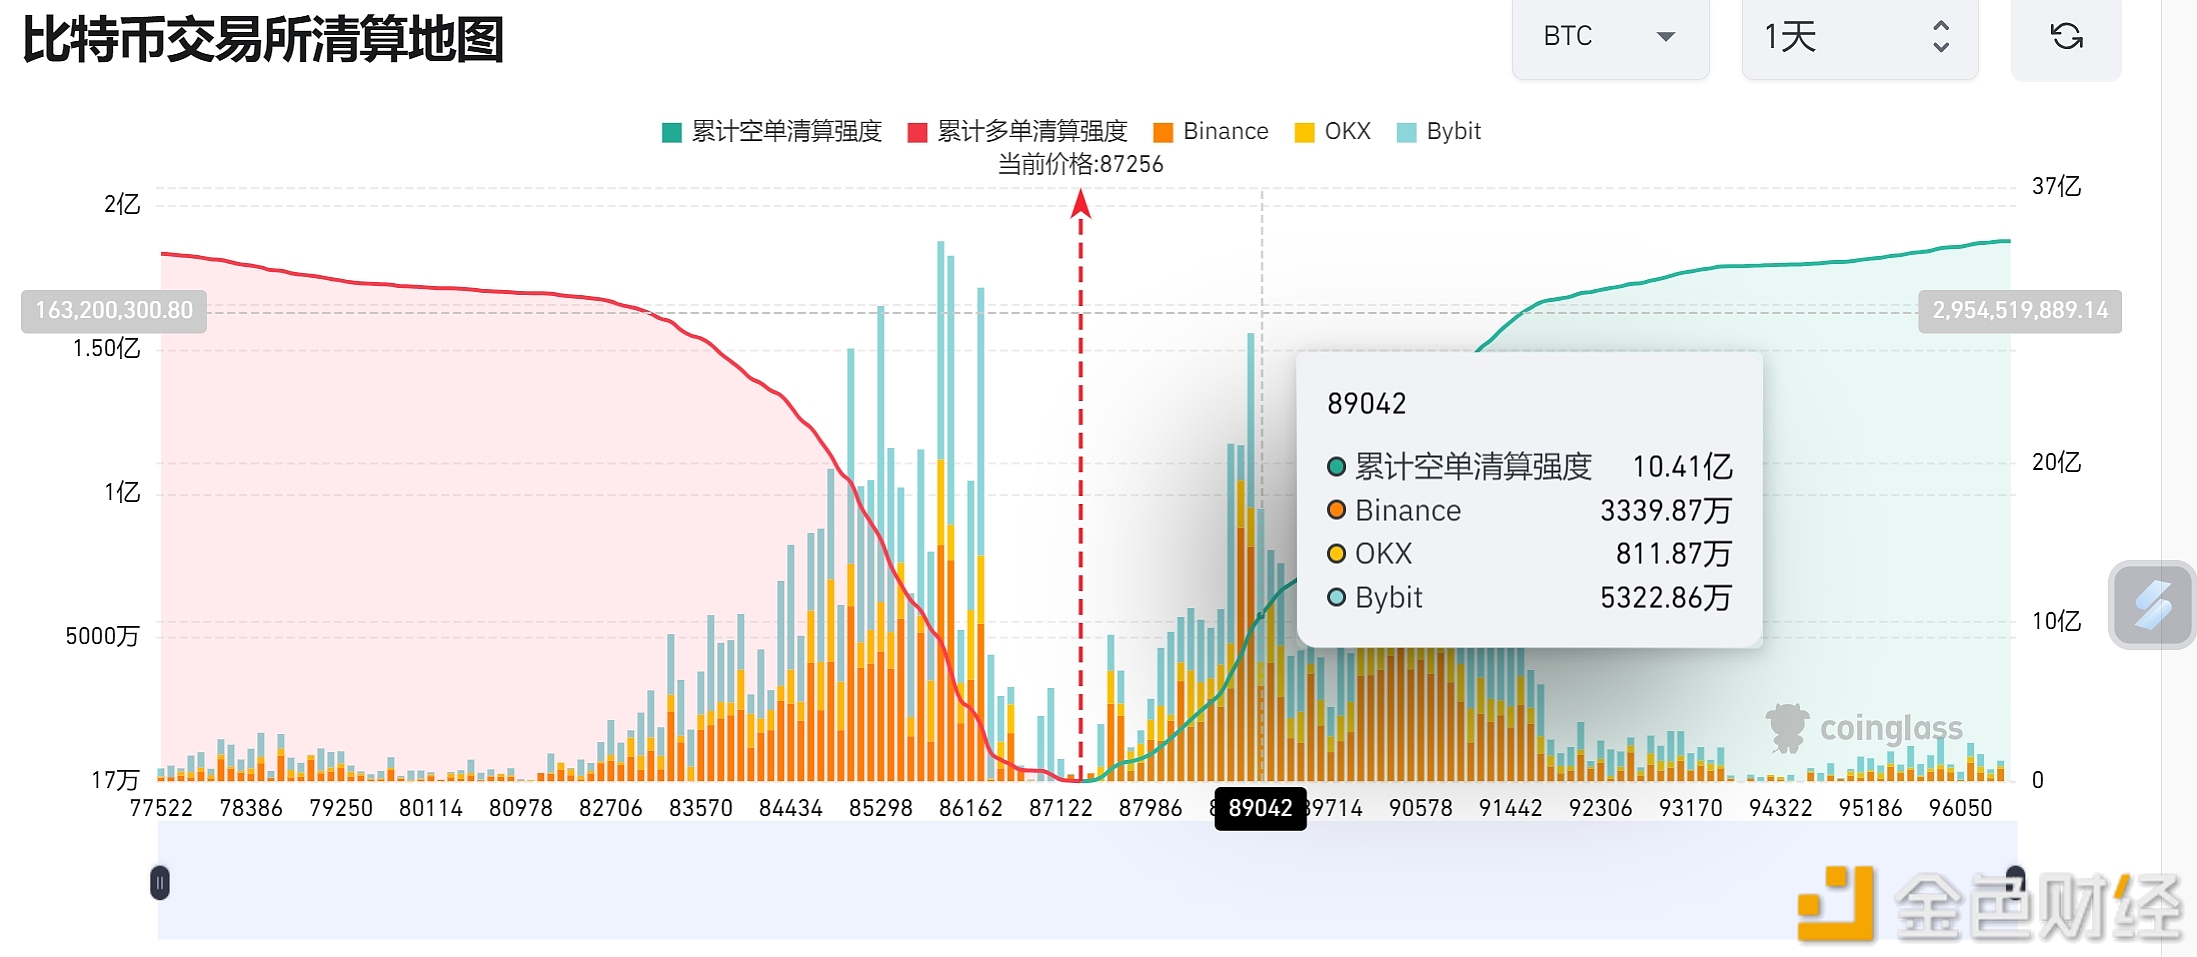Toggle 累计空单清算强度 legend series
Image resolution: width=2197 pixels, height=957 pixels.
[x=772, y=131]
